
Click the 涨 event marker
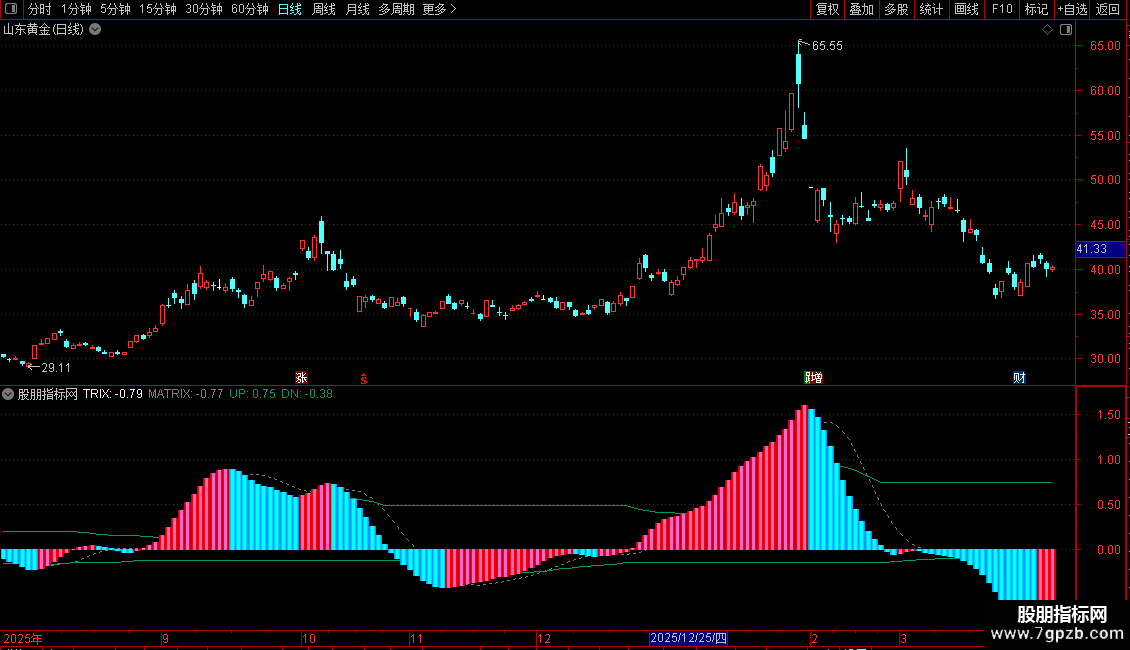(301, 378)
